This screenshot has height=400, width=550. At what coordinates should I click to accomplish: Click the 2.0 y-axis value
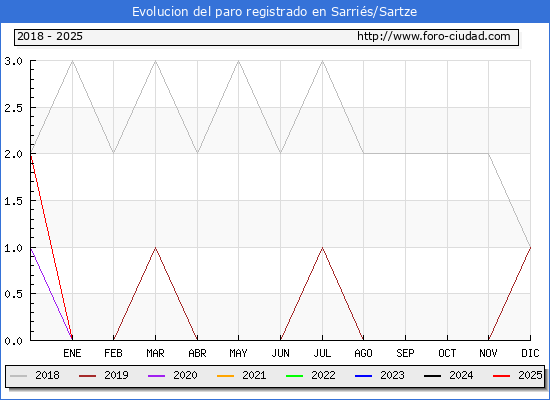(x=13, y=154)
